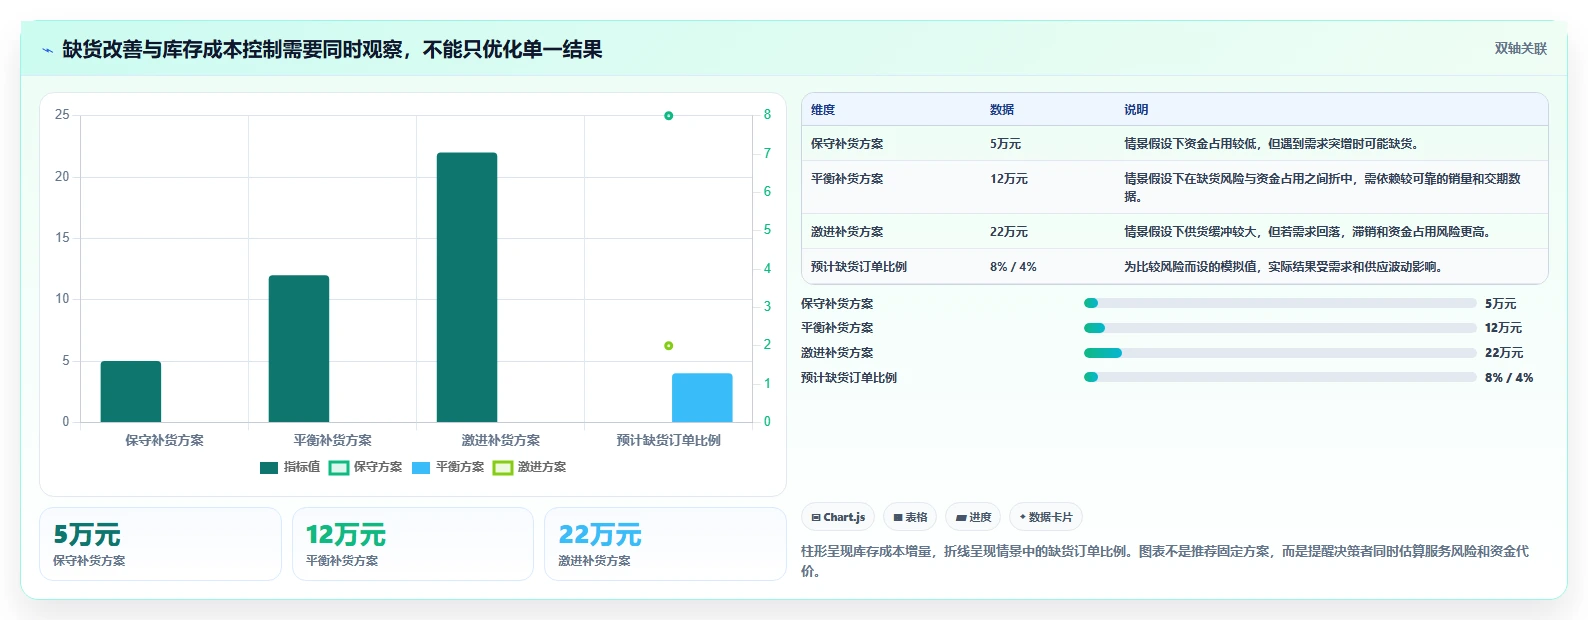Click the 激进补货方案 tall bar
Screen dimensions: 1588x620
point(467,287)
